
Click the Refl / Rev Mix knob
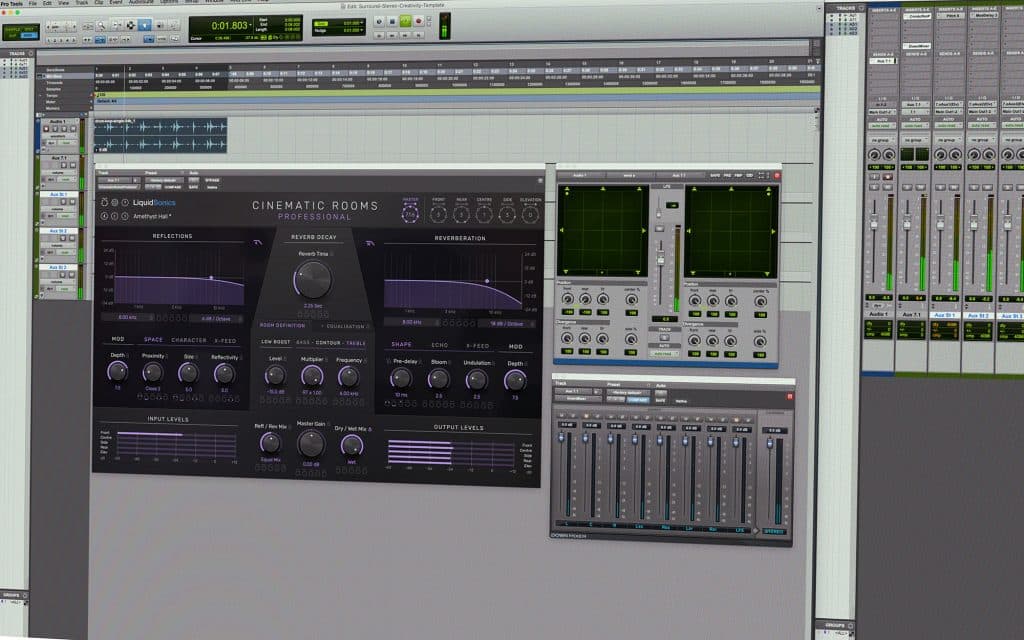pyautogui.click(x=270, y=443)
